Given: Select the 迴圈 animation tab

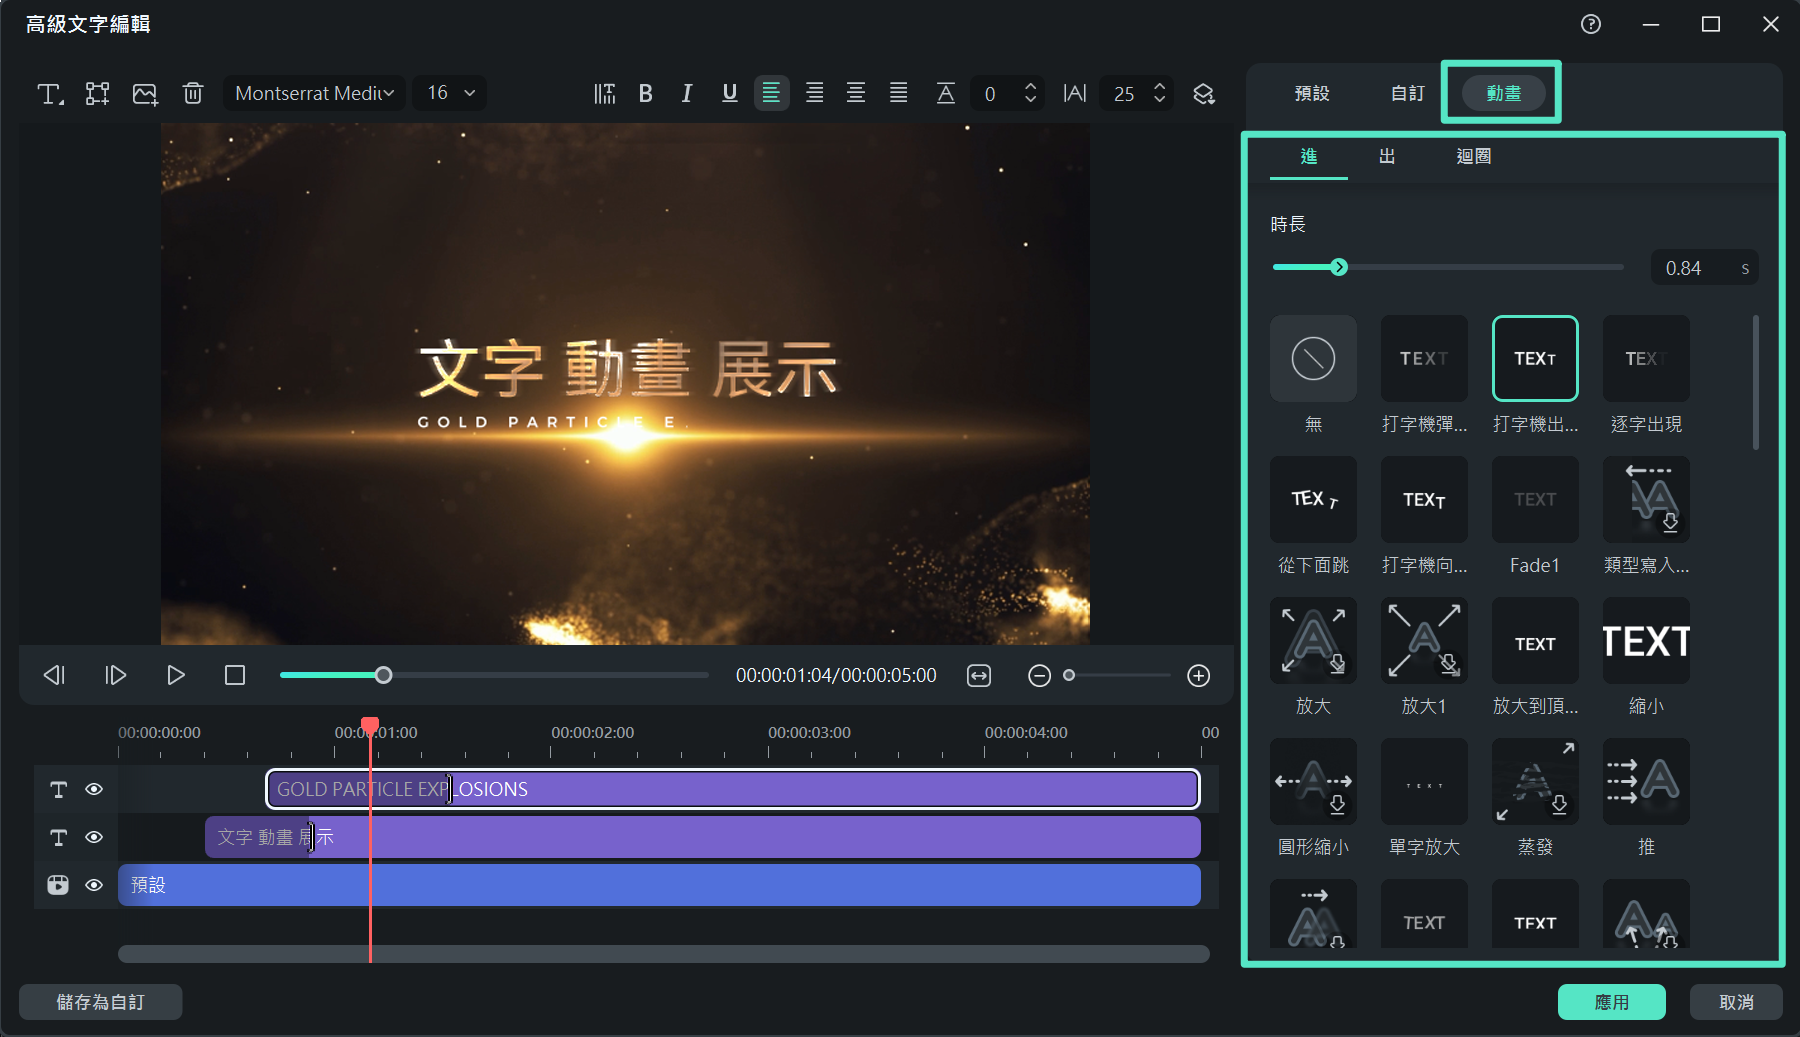Looking at the screenshot, I should point(1474,156).
